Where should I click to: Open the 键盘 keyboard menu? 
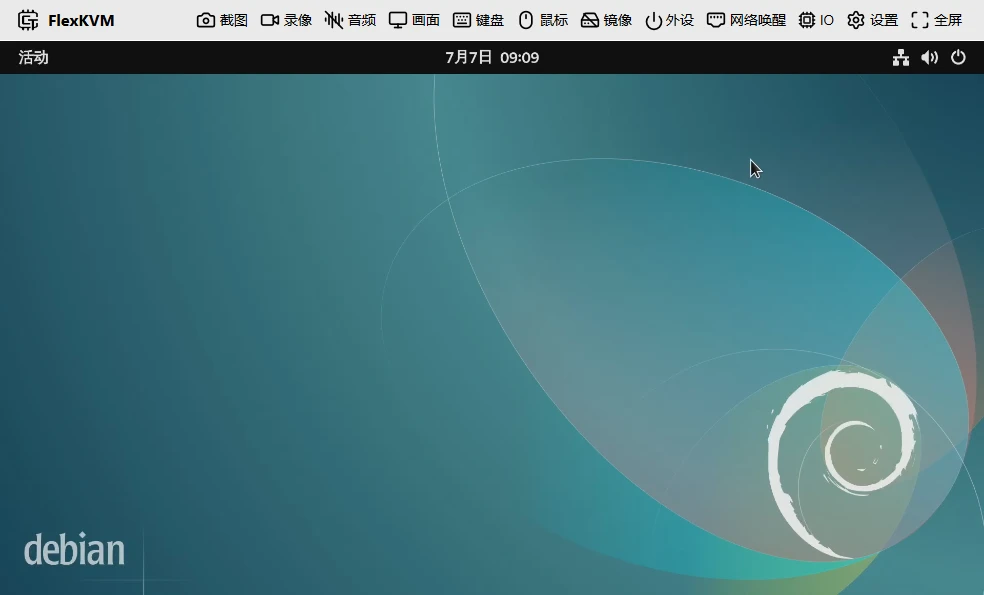(x=478, y=20)
